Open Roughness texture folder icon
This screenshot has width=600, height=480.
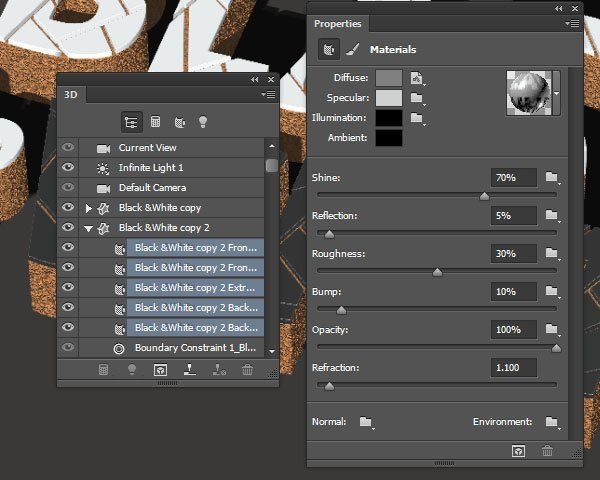552,253
